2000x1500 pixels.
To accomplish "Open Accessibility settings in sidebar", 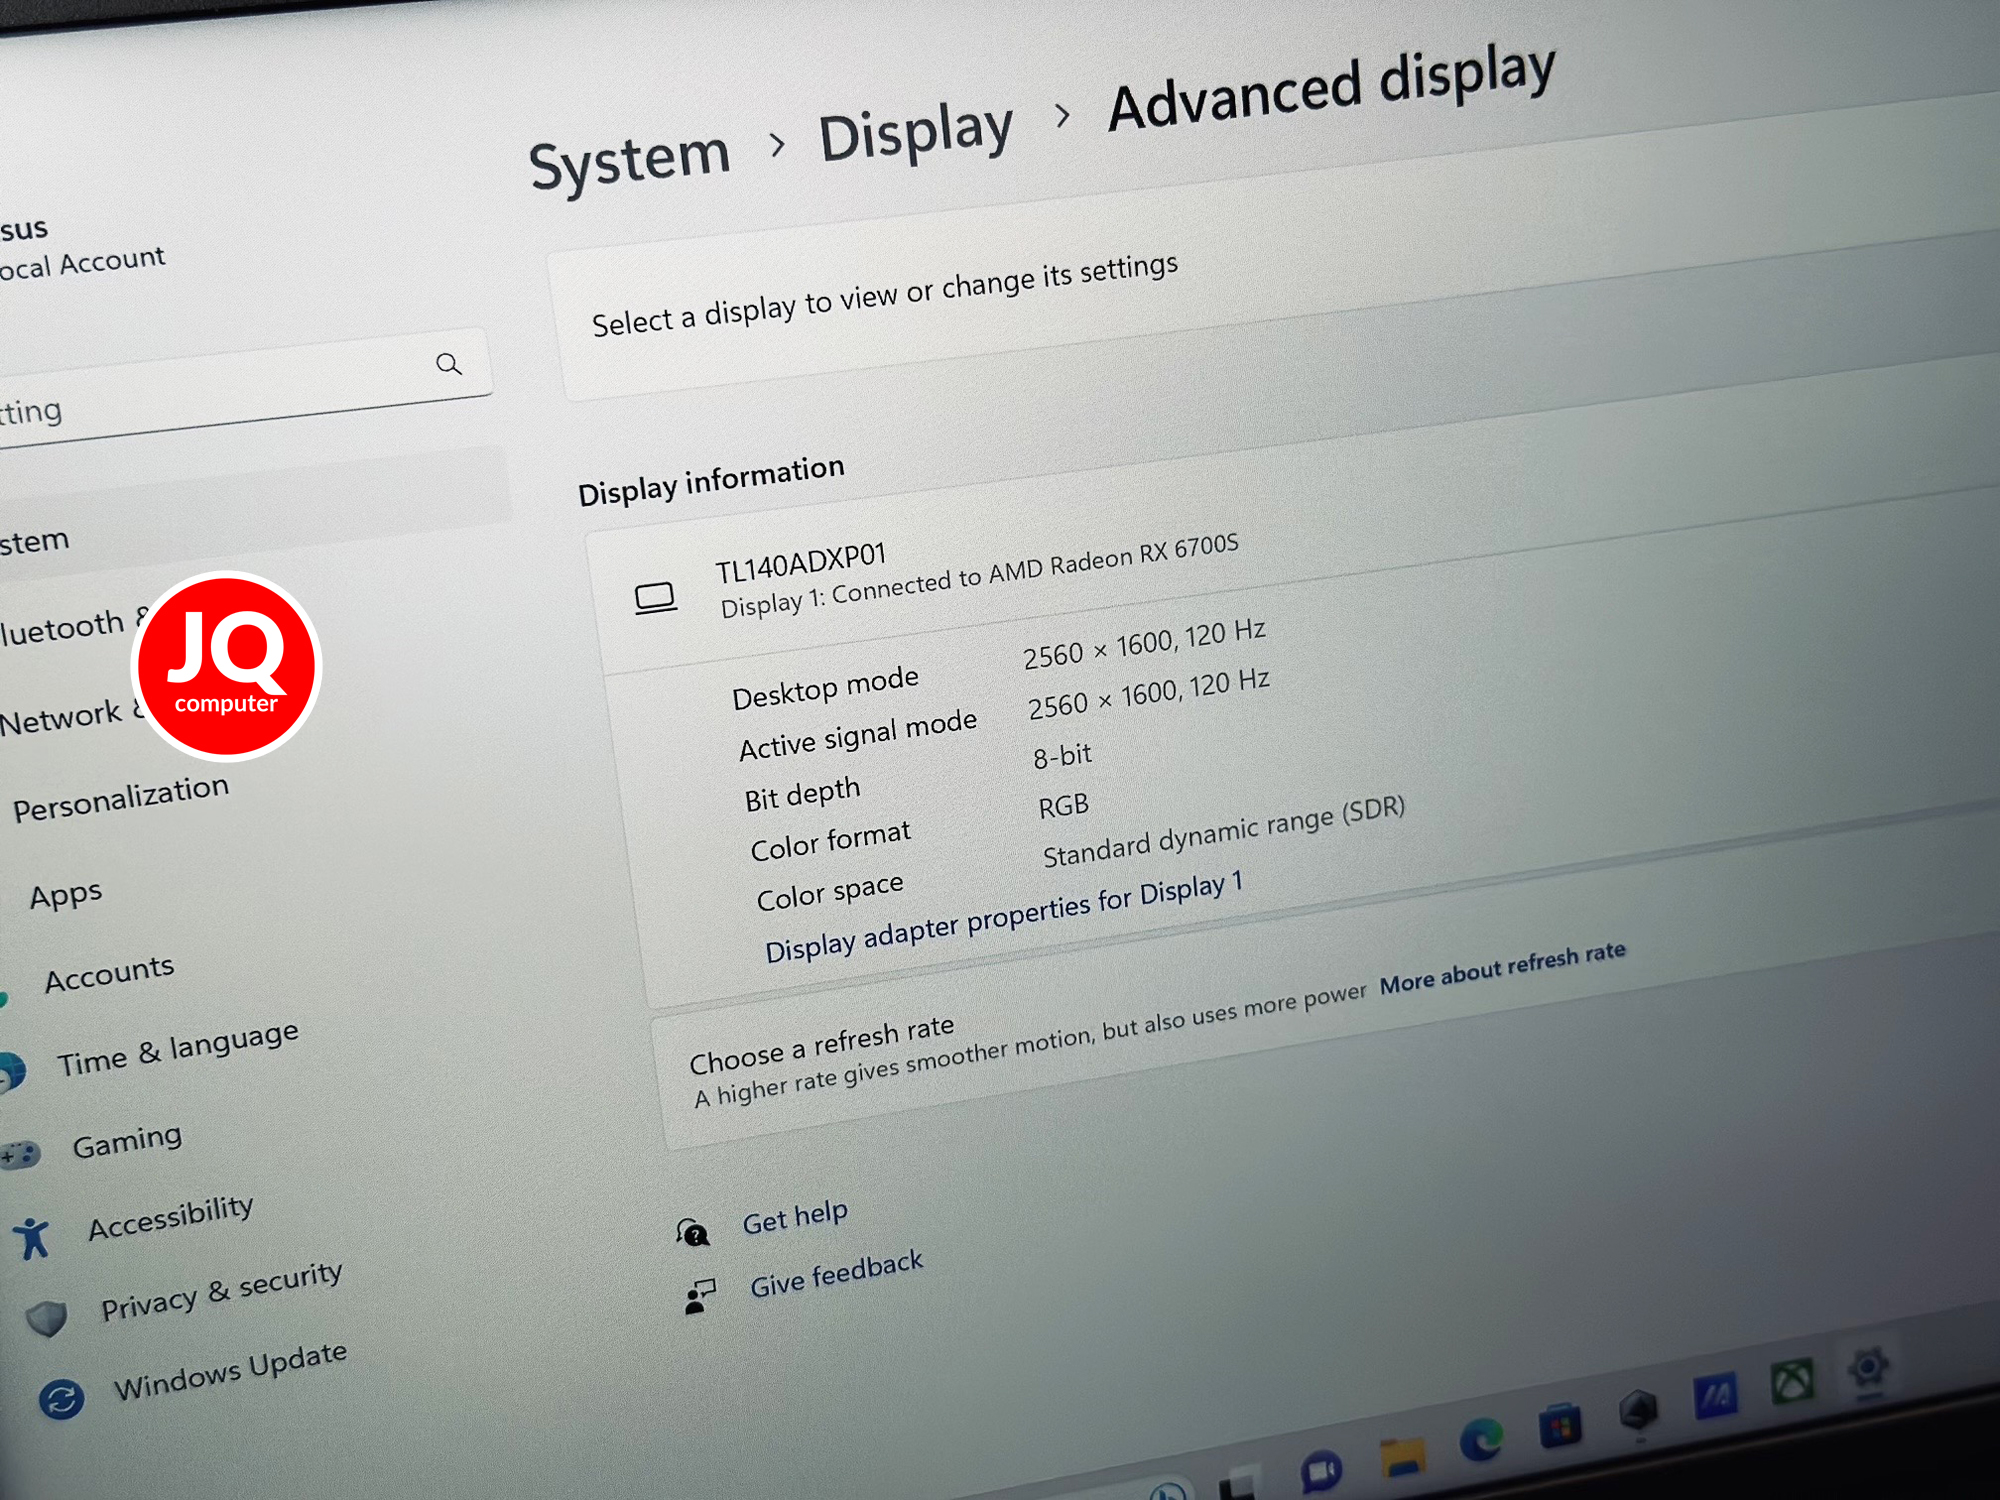I will click(171, 1217).
